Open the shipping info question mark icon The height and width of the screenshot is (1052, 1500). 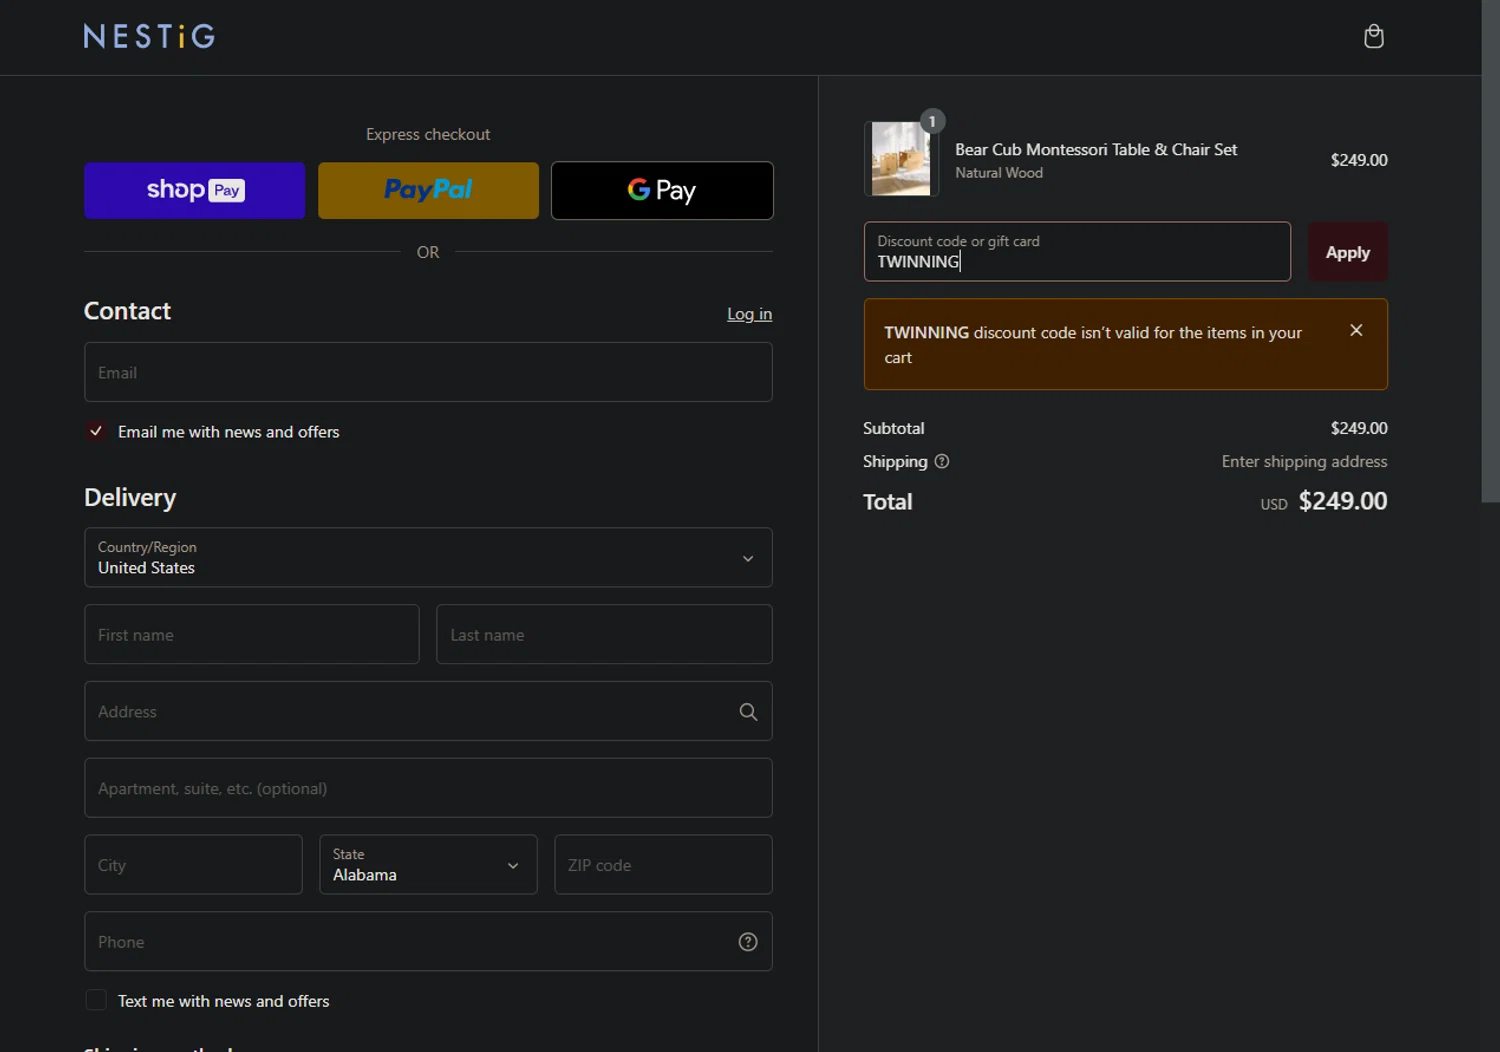(941, 462)
